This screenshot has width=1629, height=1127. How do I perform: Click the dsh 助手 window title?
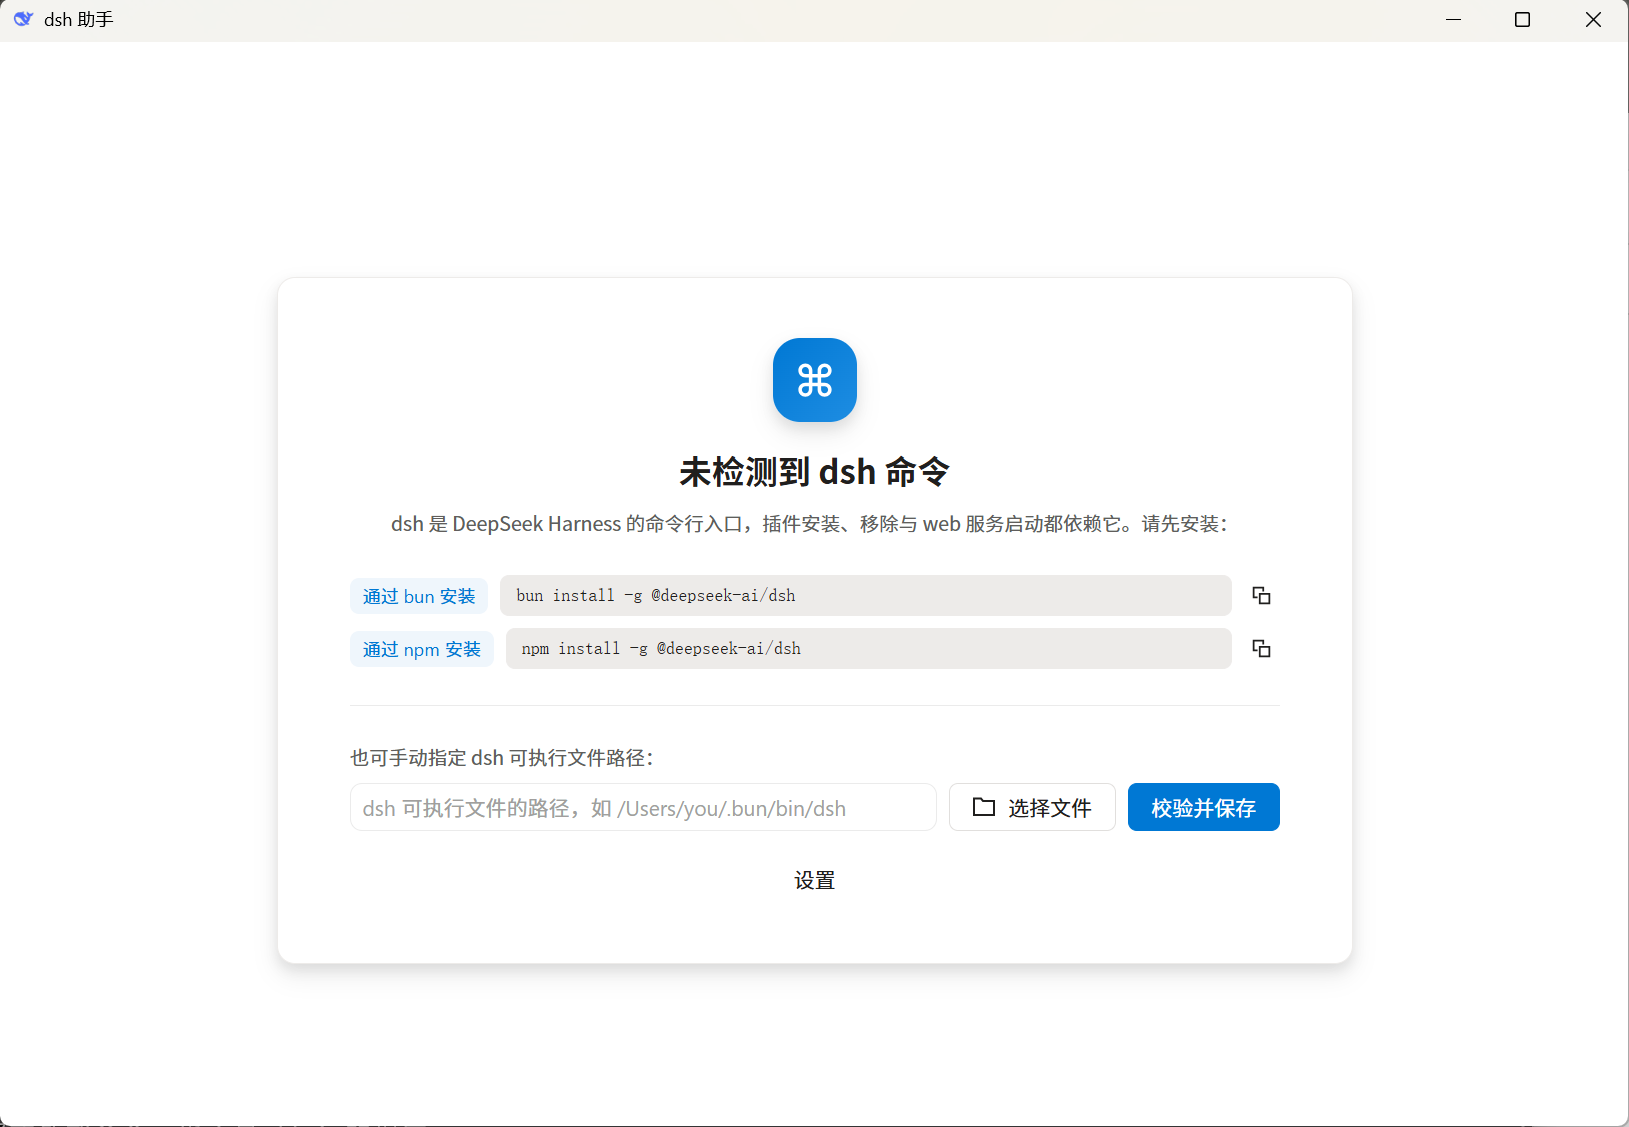pyautogui.click(x=79, y=20)
